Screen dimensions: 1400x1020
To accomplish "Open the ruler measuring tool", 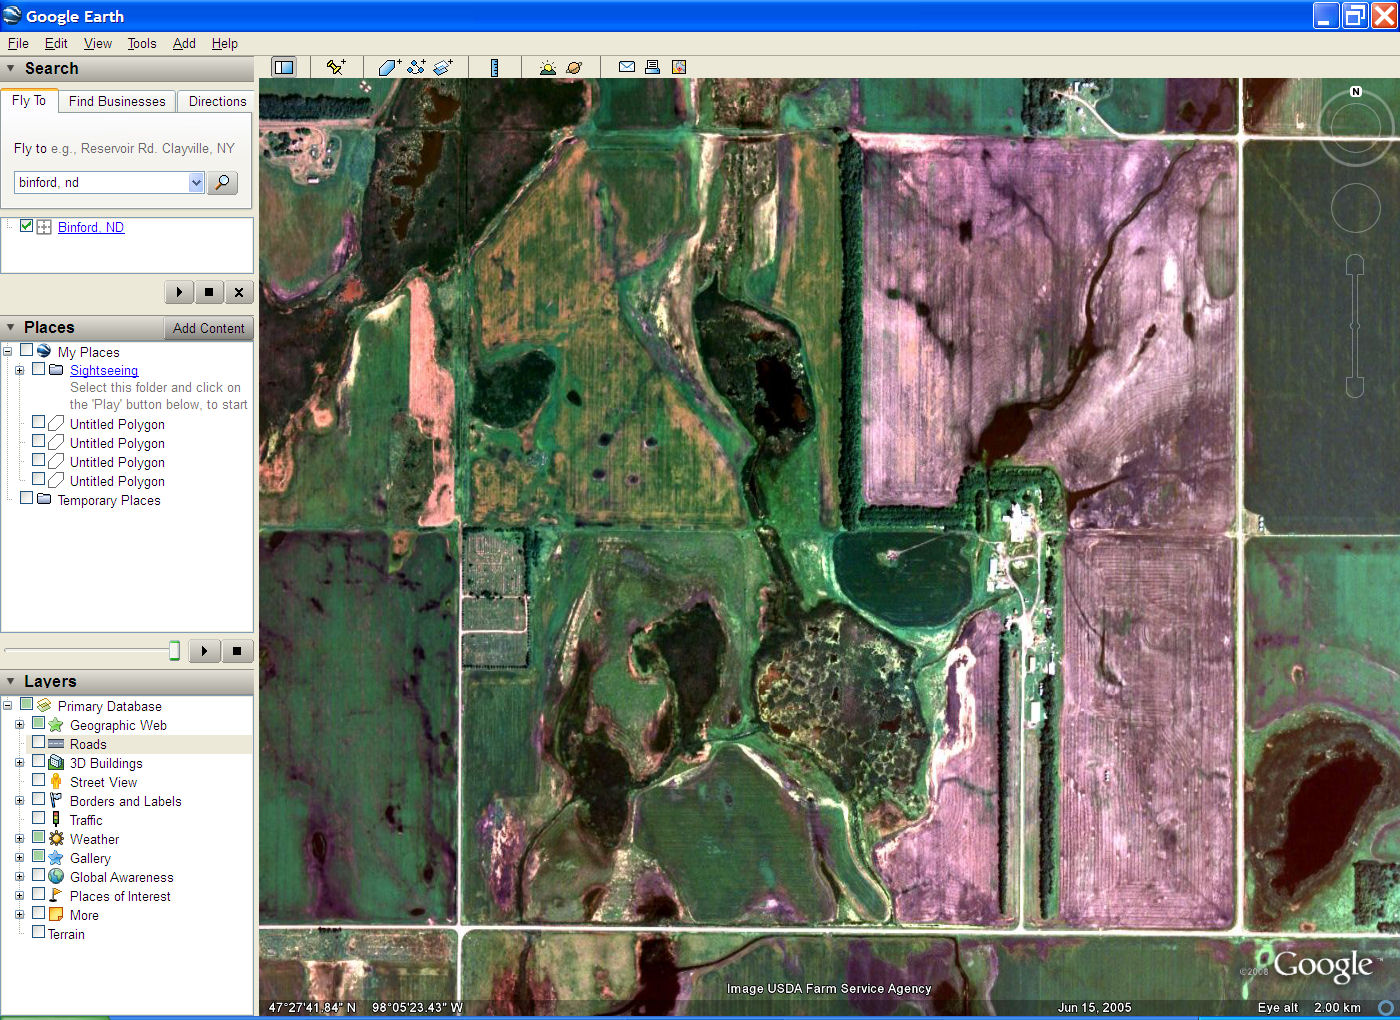I will click(x=494, y=67).
